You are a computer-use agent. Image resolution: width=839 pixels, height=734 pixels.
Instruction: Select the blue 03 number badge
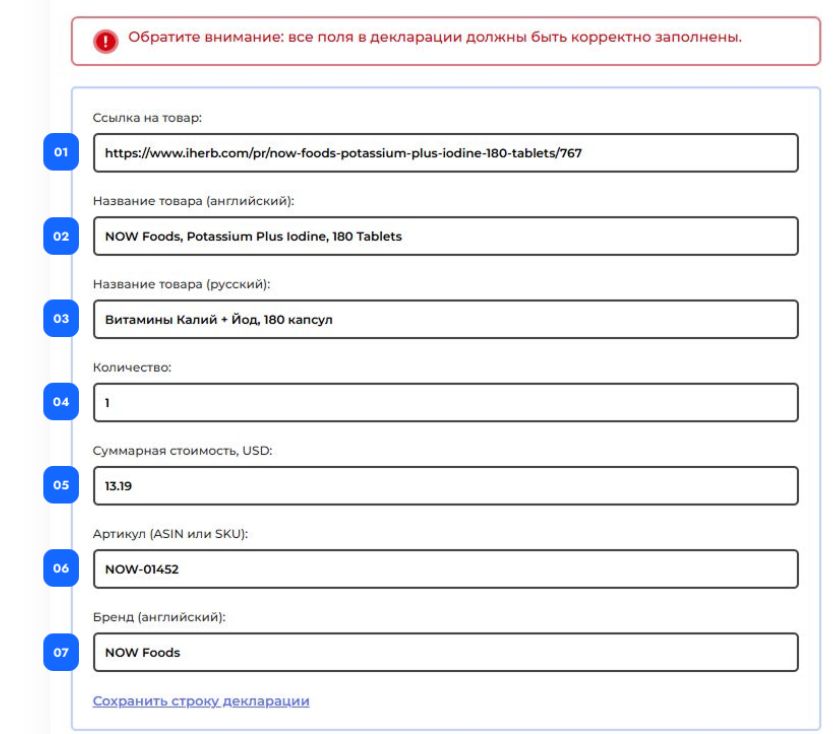(x=61, y=319)
